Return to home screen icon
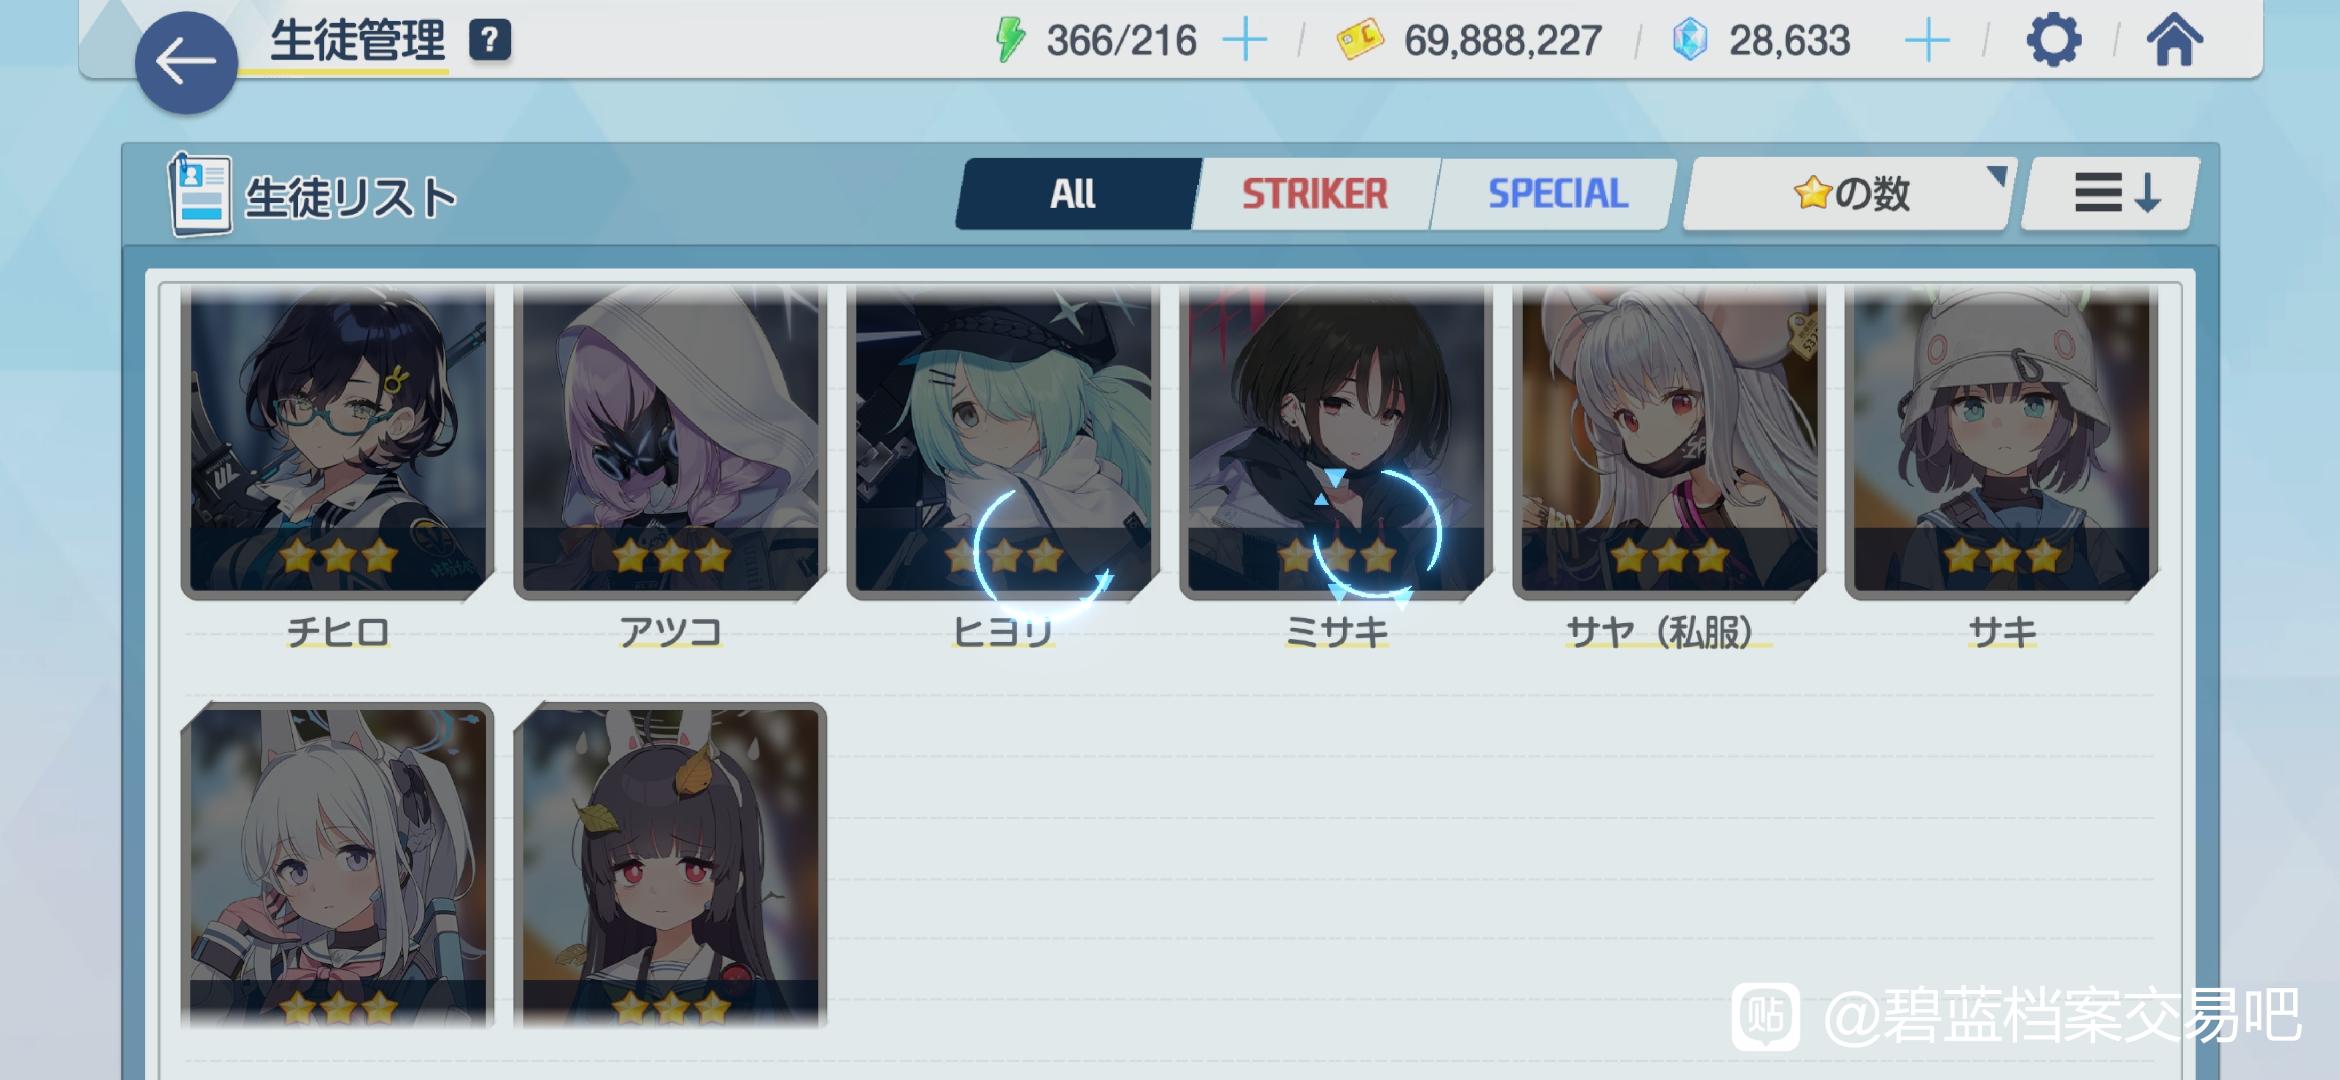This screenshot has height=1080, width=2340. click(2174, 41)
